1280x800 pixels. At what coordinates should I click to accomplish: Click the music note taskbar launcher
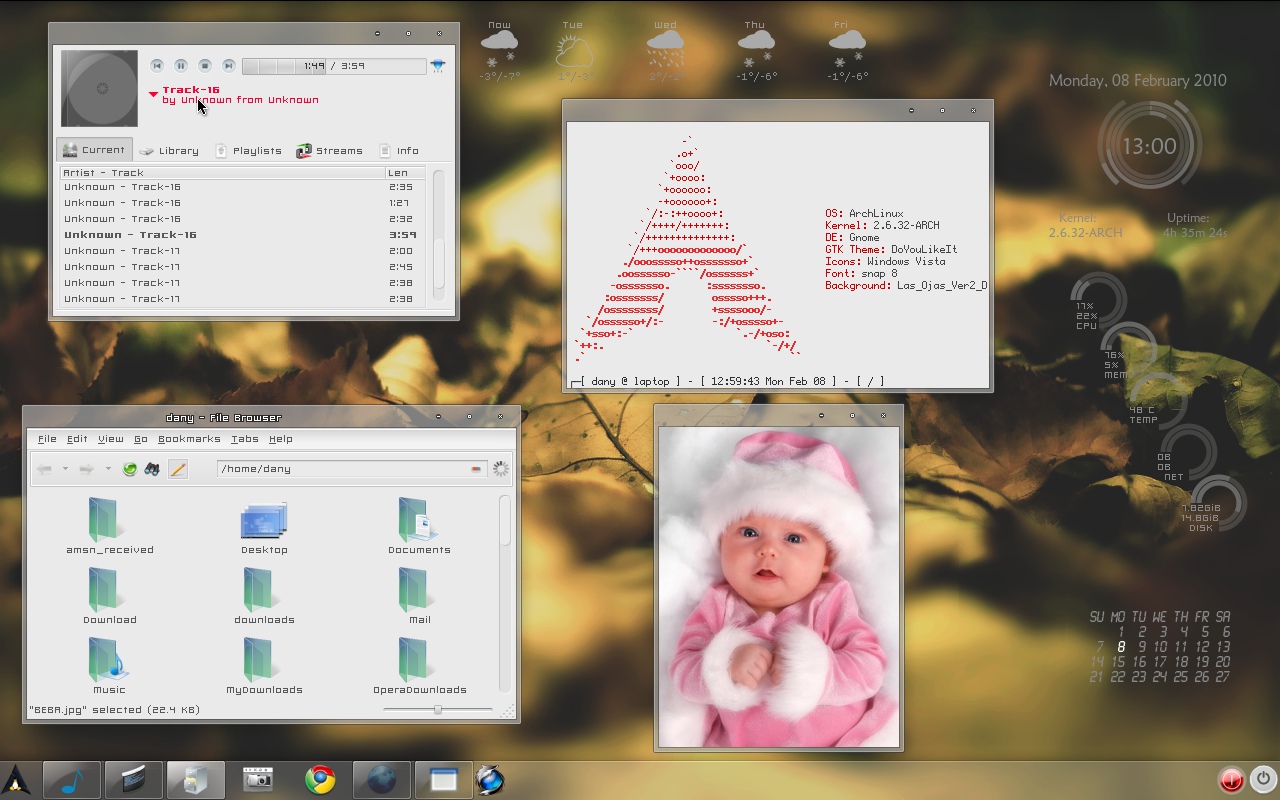tap(72, 780)
